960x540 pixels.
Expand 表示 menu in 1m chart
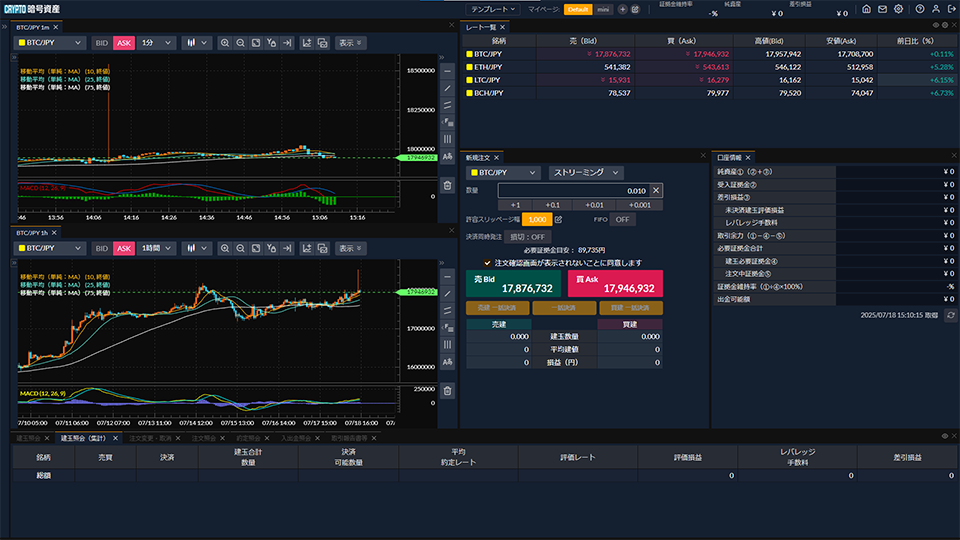(350, 43)
